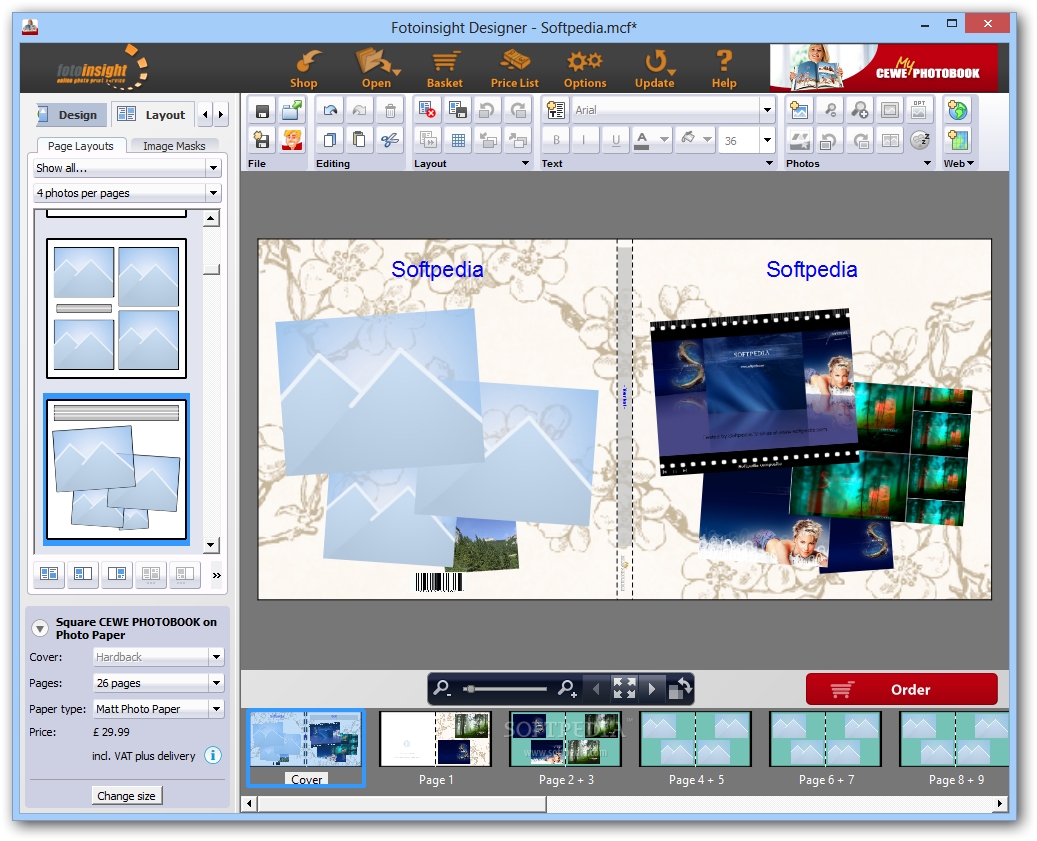Viewport: 1037px width, 841px height.
Task: Open the 4 photos per pages dropdown
Action: [x=213, y=193]
